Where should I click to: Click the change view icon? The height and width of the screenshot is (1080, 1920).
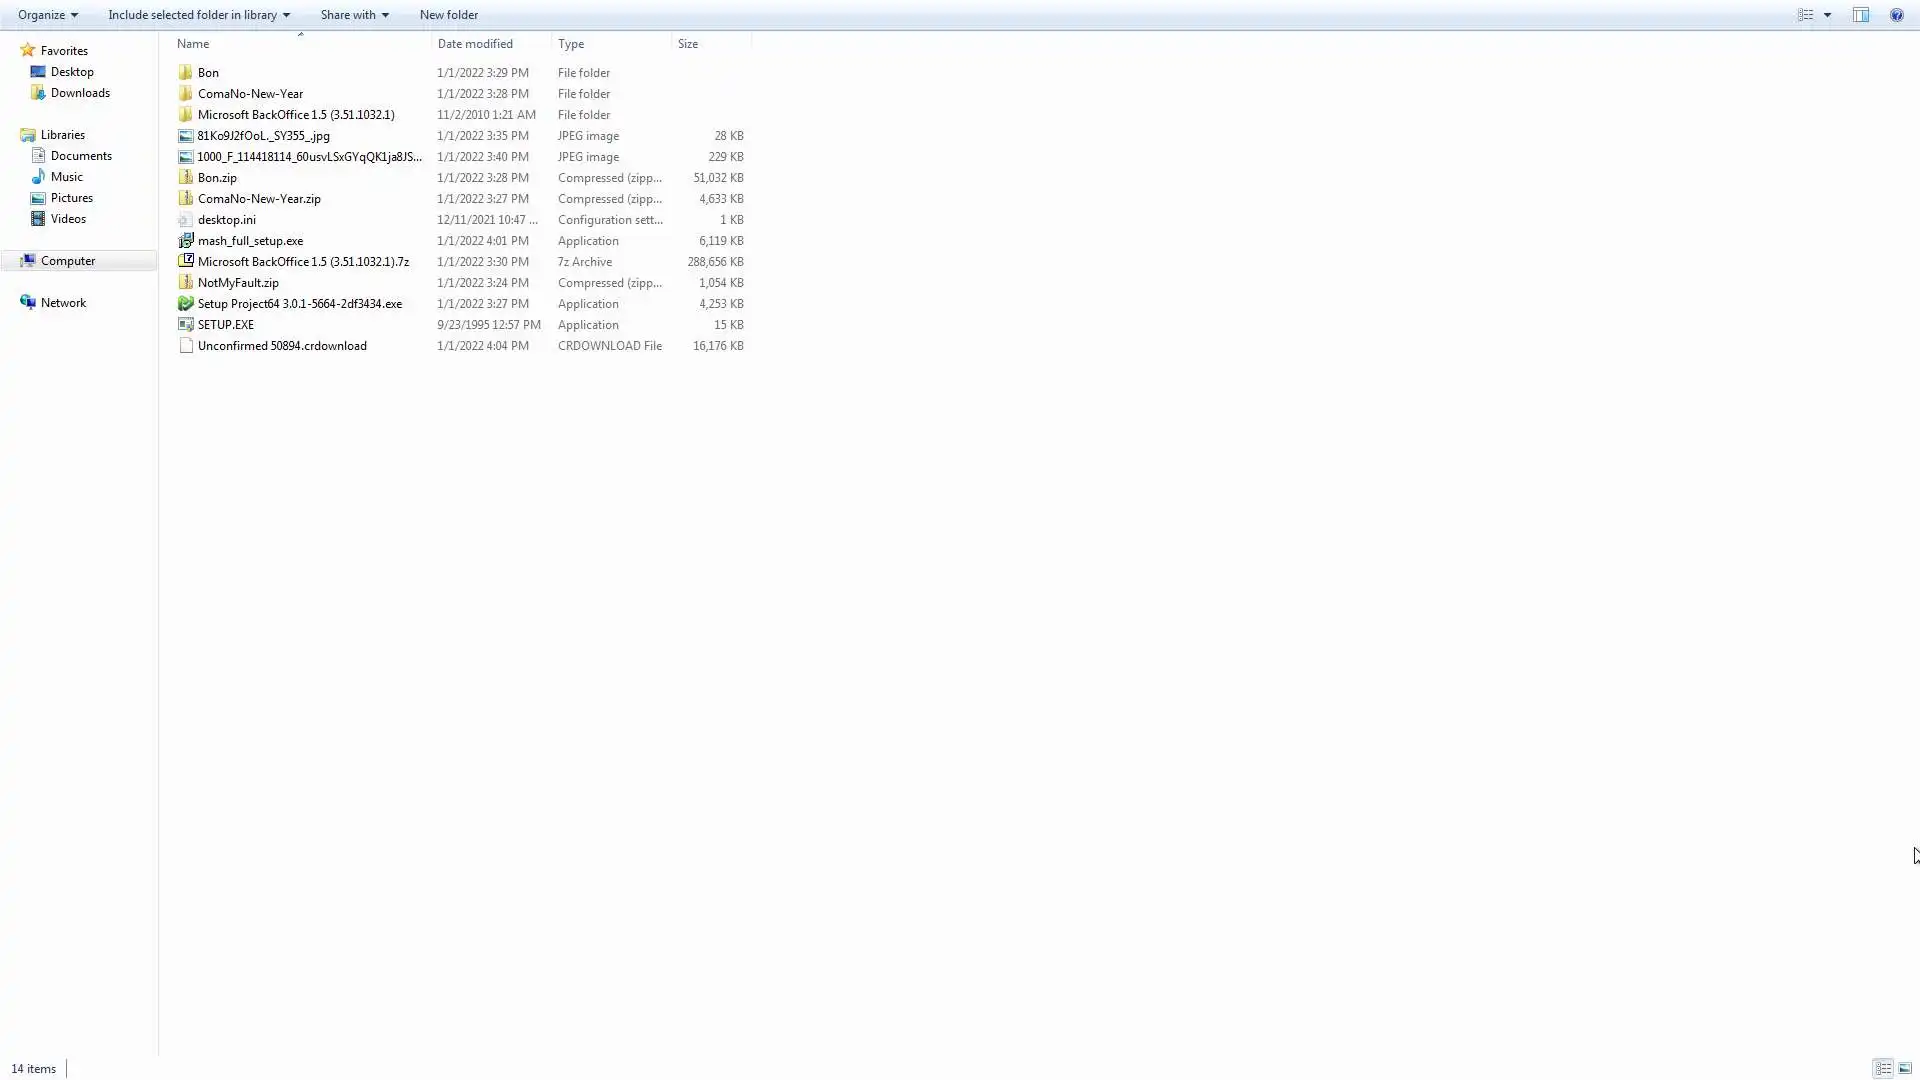click(1806, 15)
